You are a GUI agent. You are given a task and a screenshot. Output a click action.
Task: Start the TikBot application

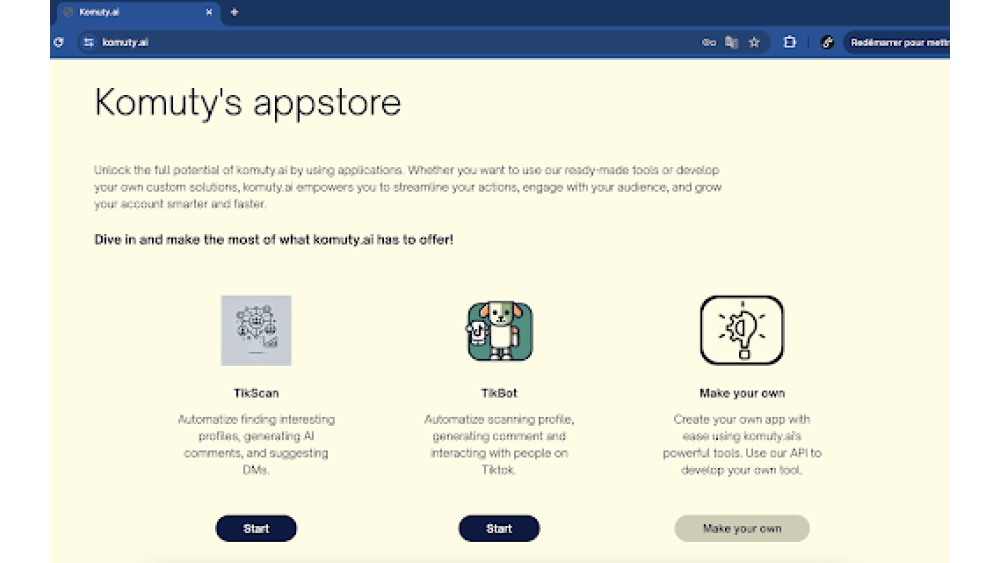tap(499, 528)
